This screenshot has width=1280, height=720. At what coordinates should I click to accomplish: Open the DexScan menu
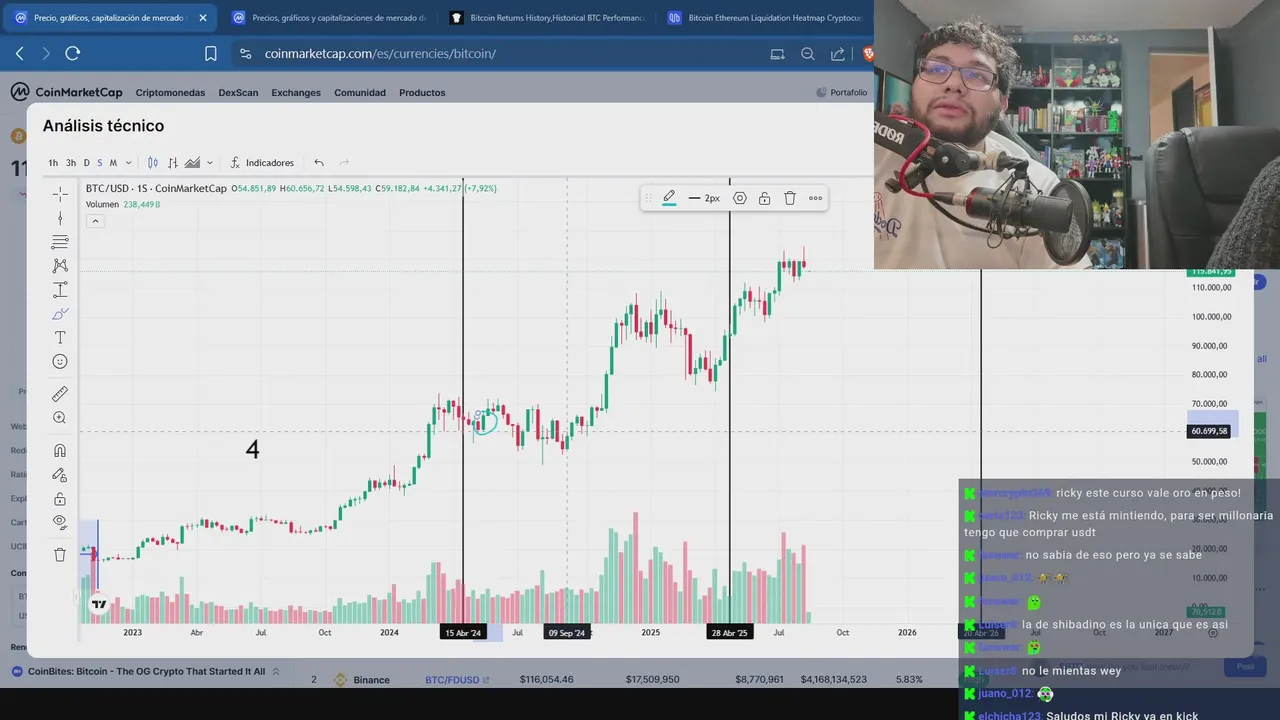pos(238,93)
